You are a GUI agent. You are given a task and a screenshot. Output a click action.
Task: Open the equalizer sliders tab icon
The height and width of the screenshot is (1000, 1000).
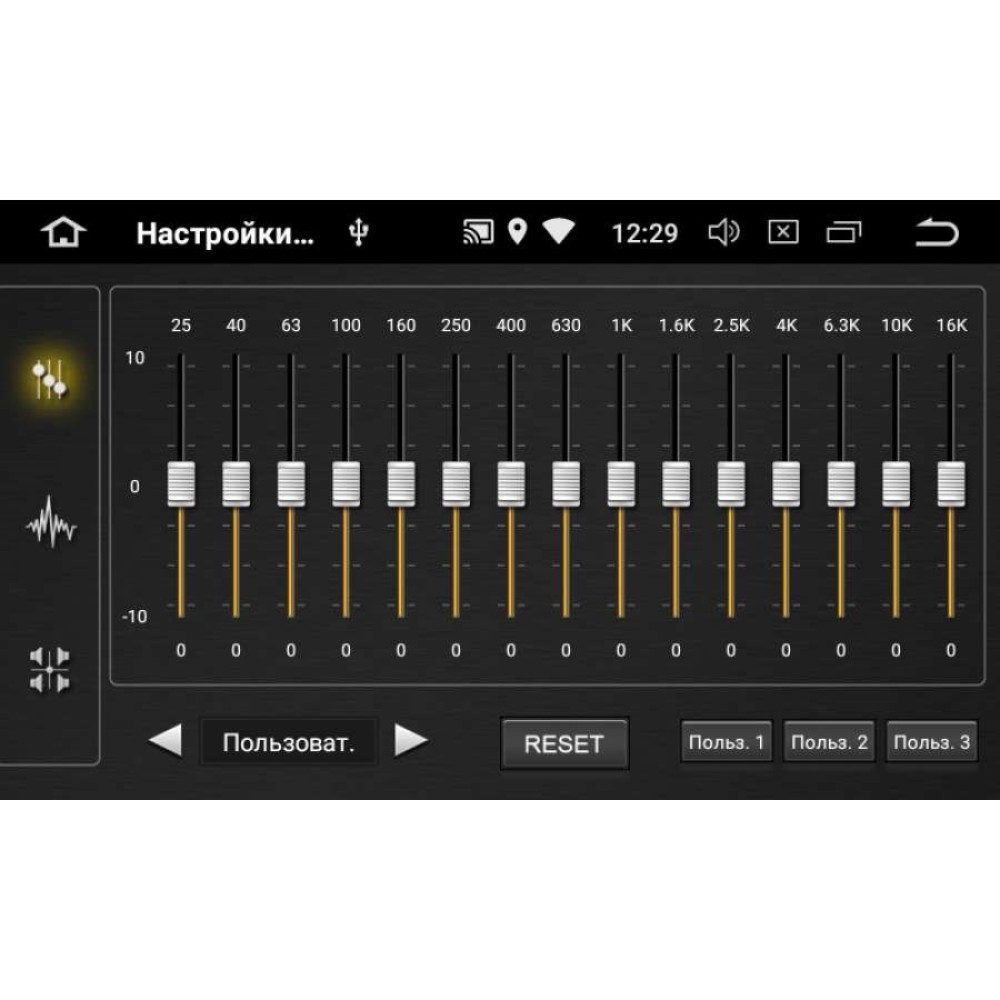click(x=50, y=379)
